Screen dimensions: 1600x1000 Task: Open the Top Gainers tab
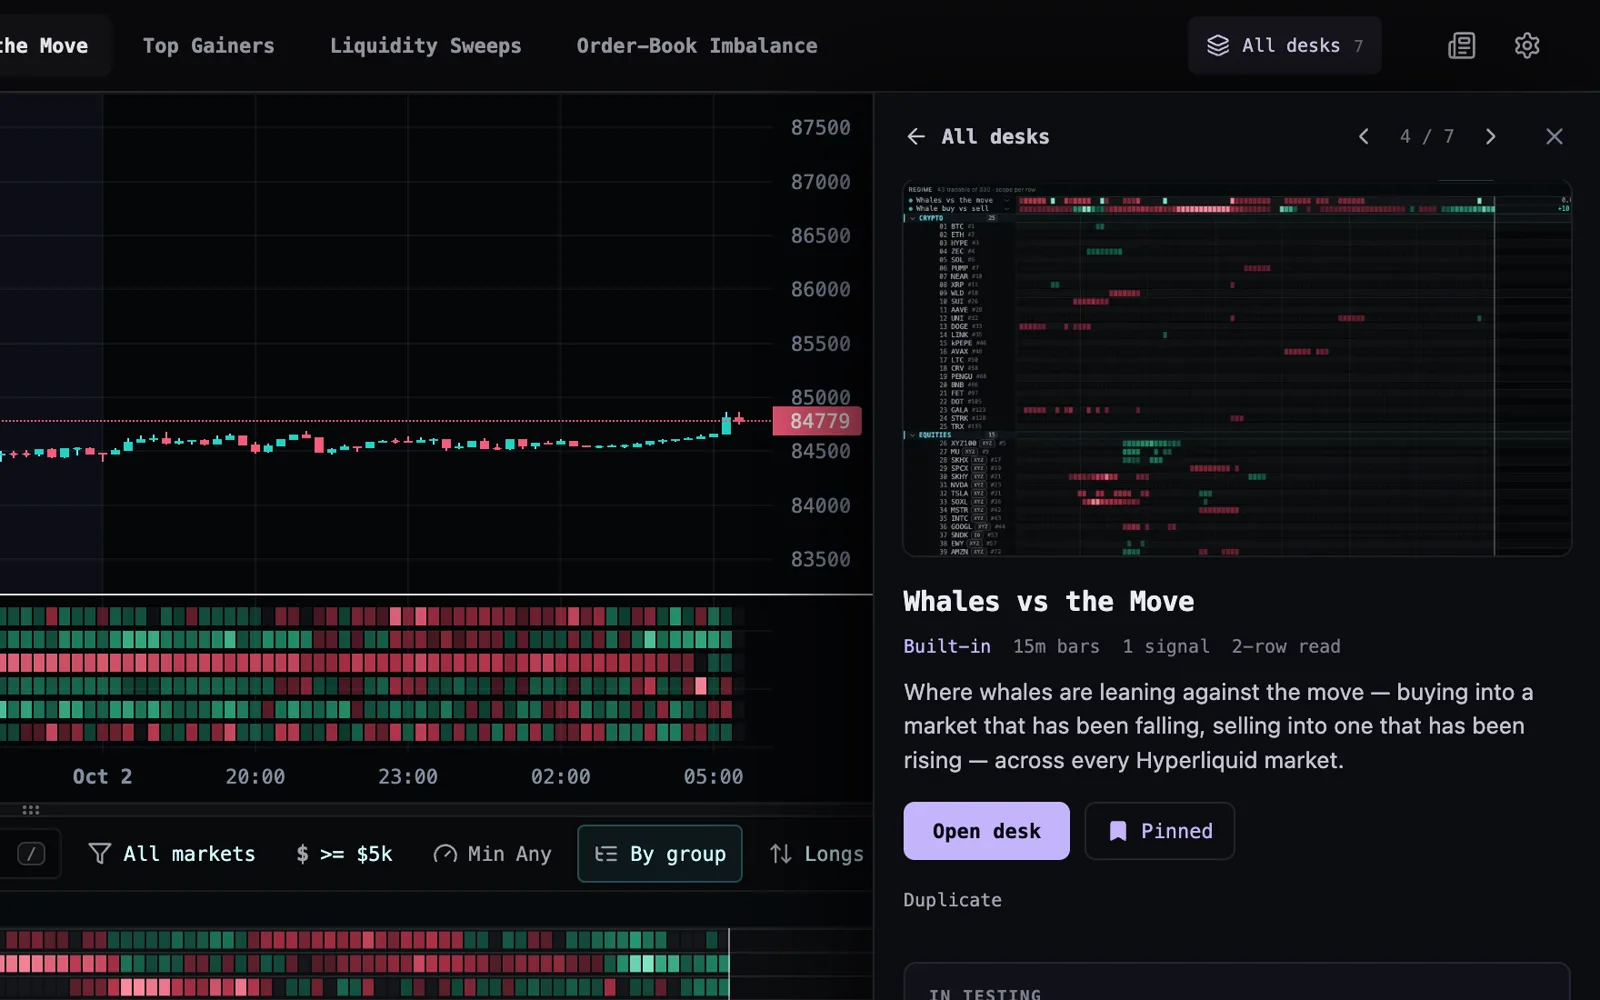208,46
